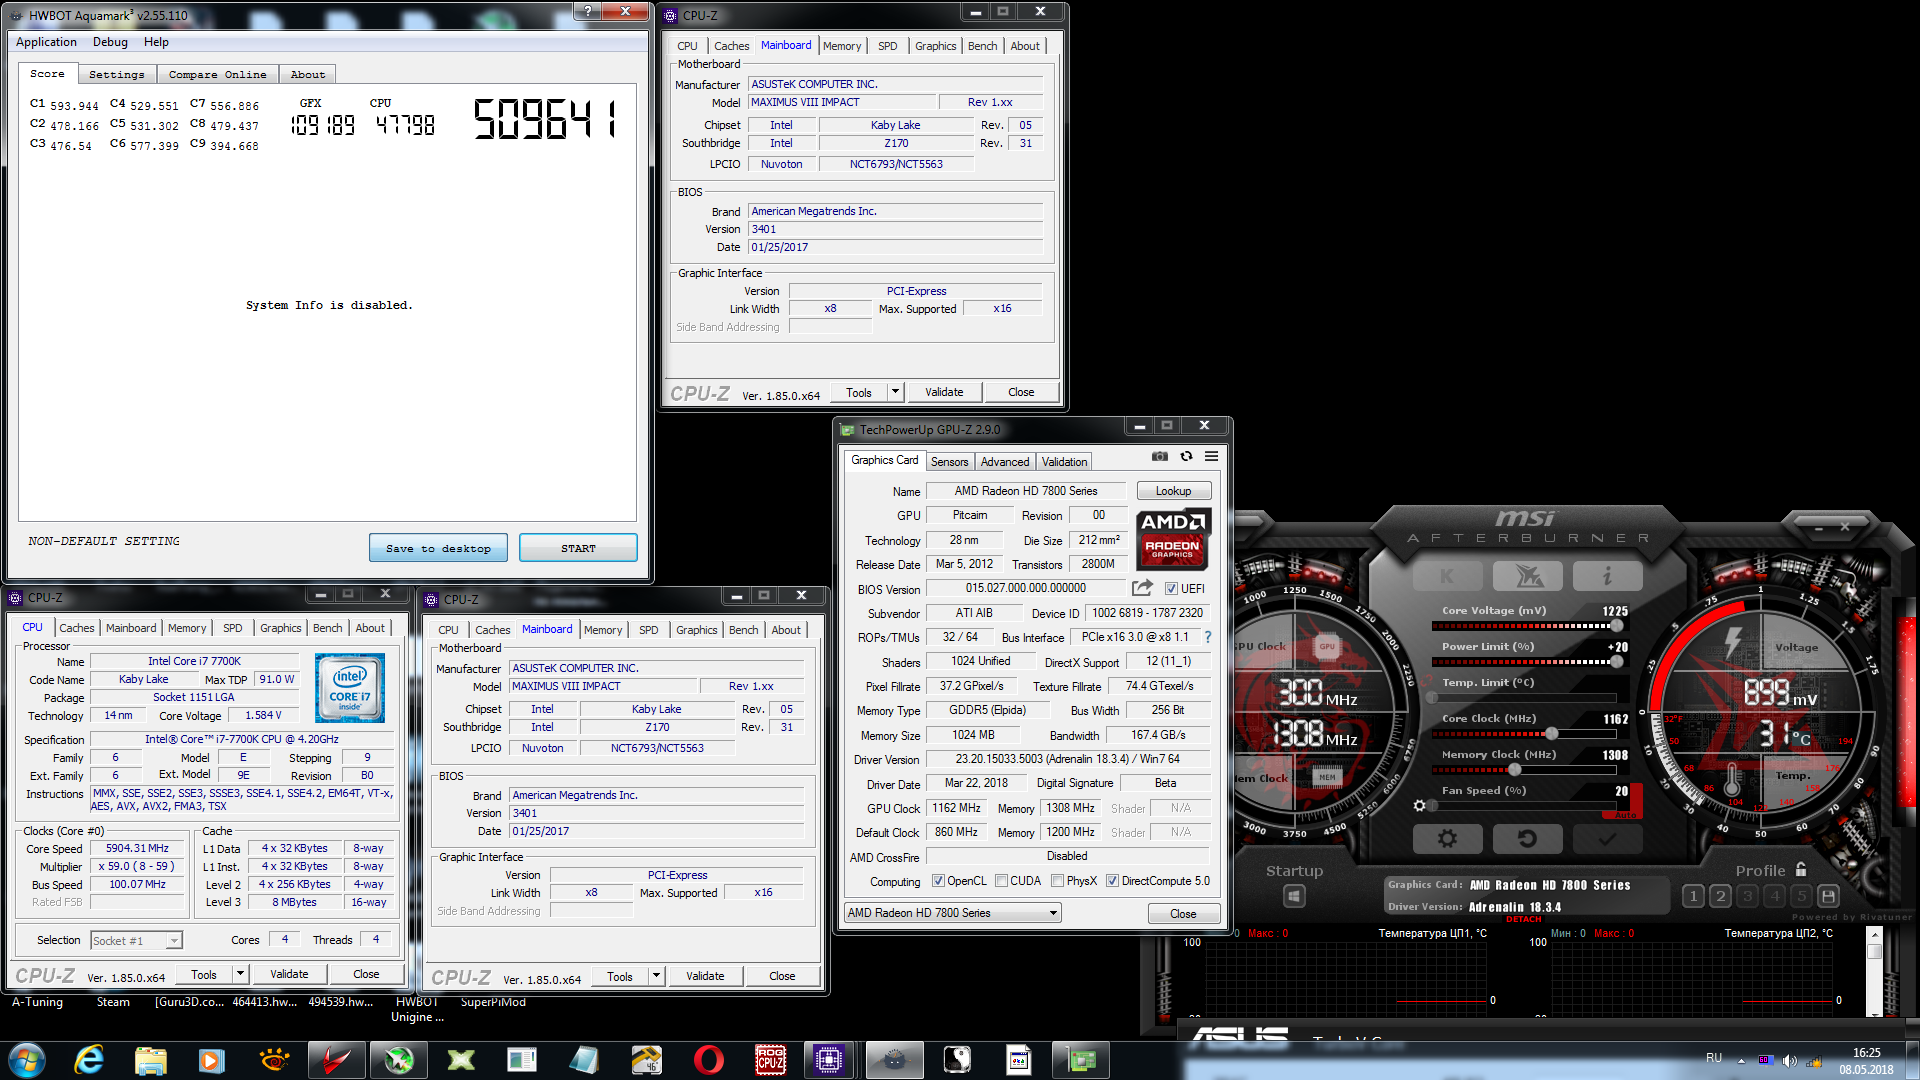Click the Core Clock slider handle
The height and width of the screenshot is (1080, 1920).
(x=1551, y=734)
